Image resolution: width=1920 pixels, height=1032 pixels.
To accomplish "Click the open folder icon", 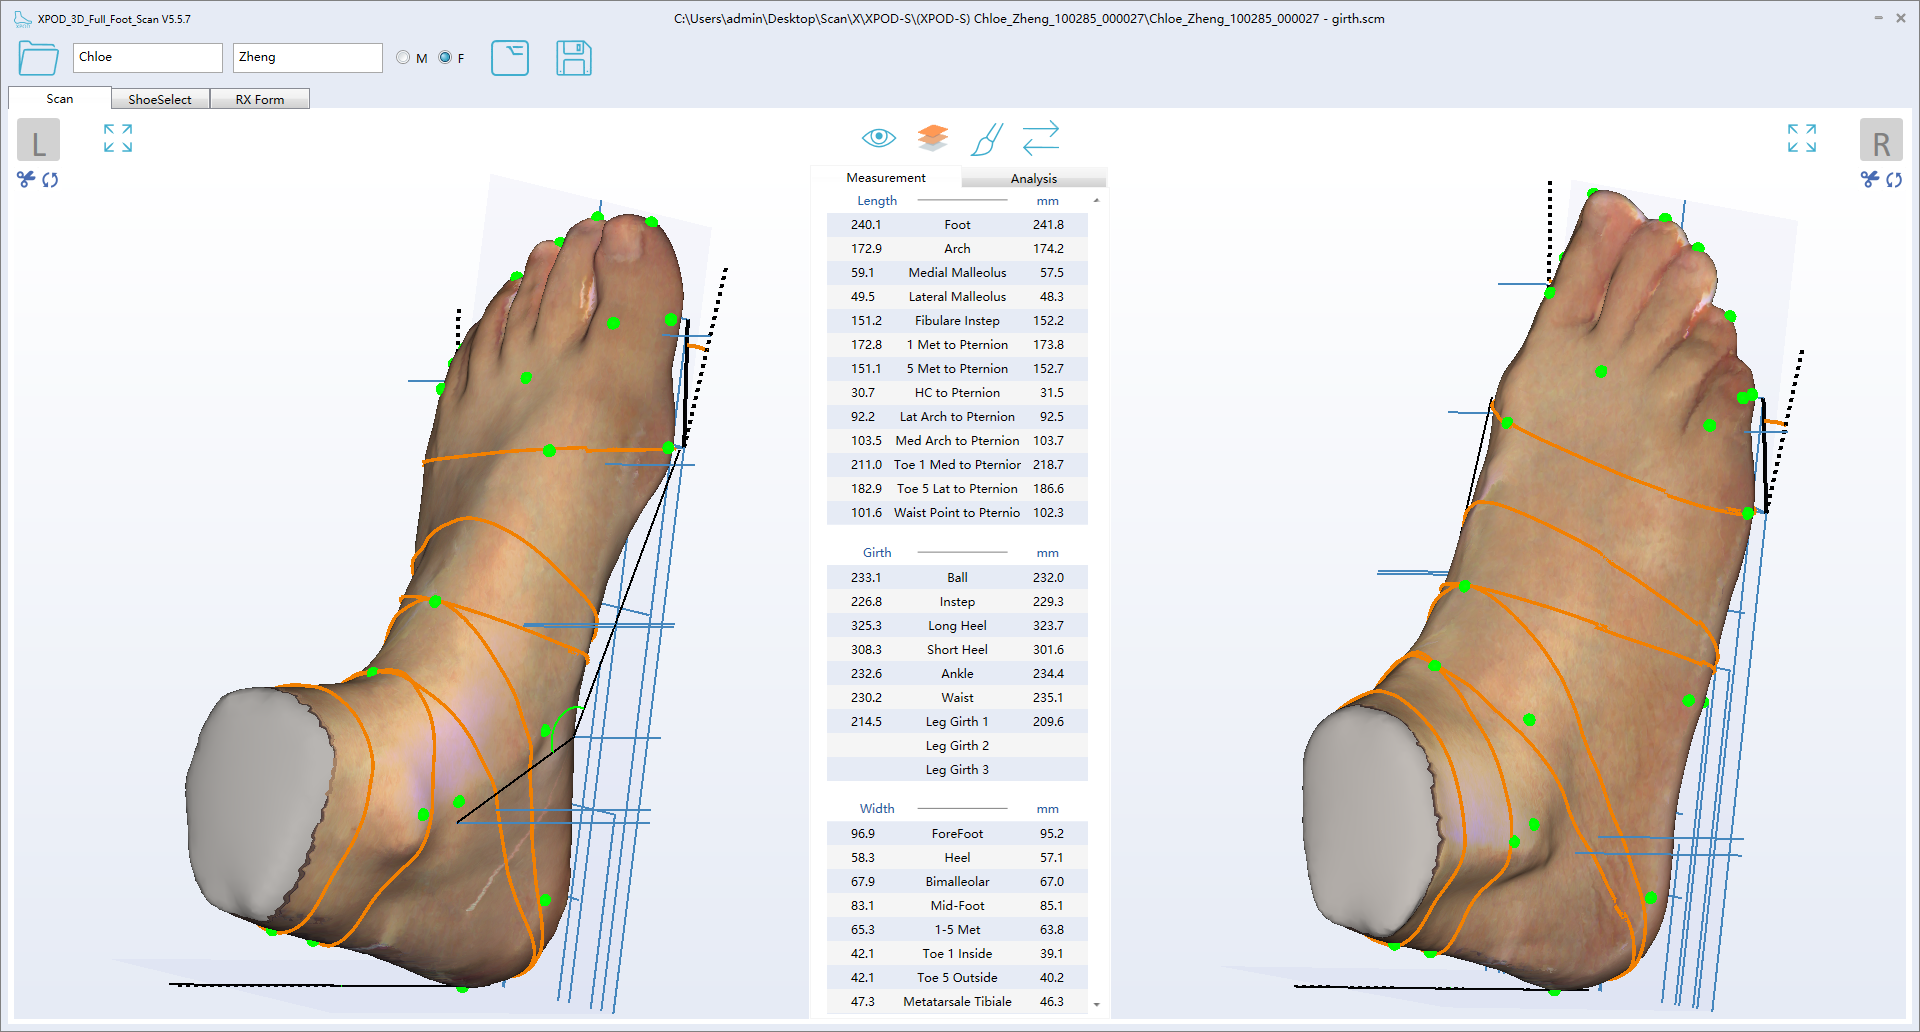I will (38, 58).
